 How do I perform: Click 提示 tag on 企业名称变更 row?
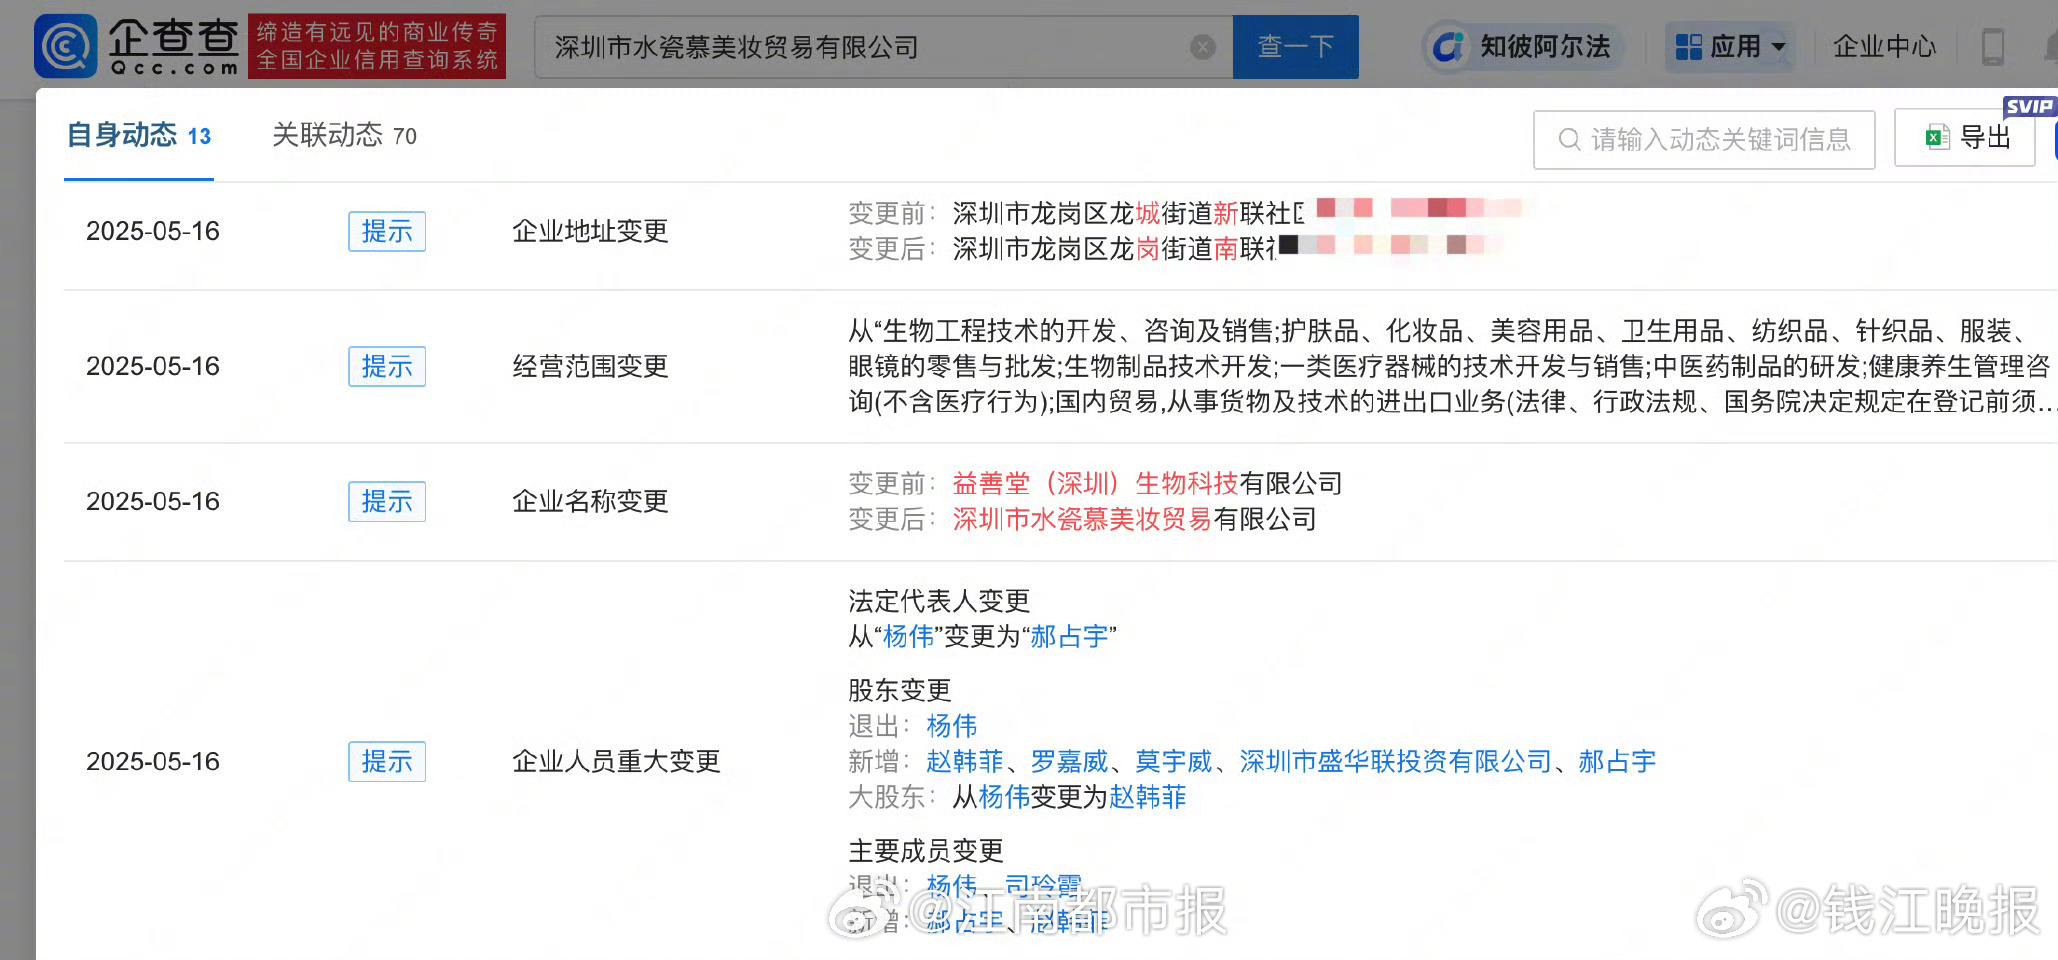(387, 501)
